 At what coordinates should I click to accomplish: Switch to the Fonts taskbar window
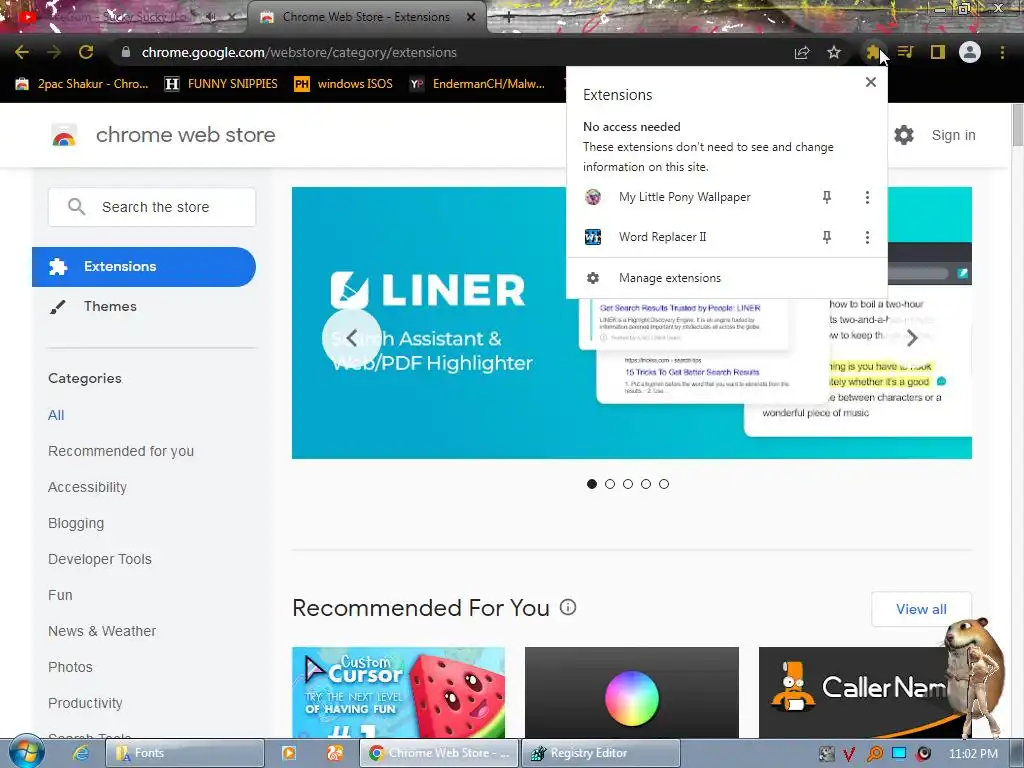point(185,753)
